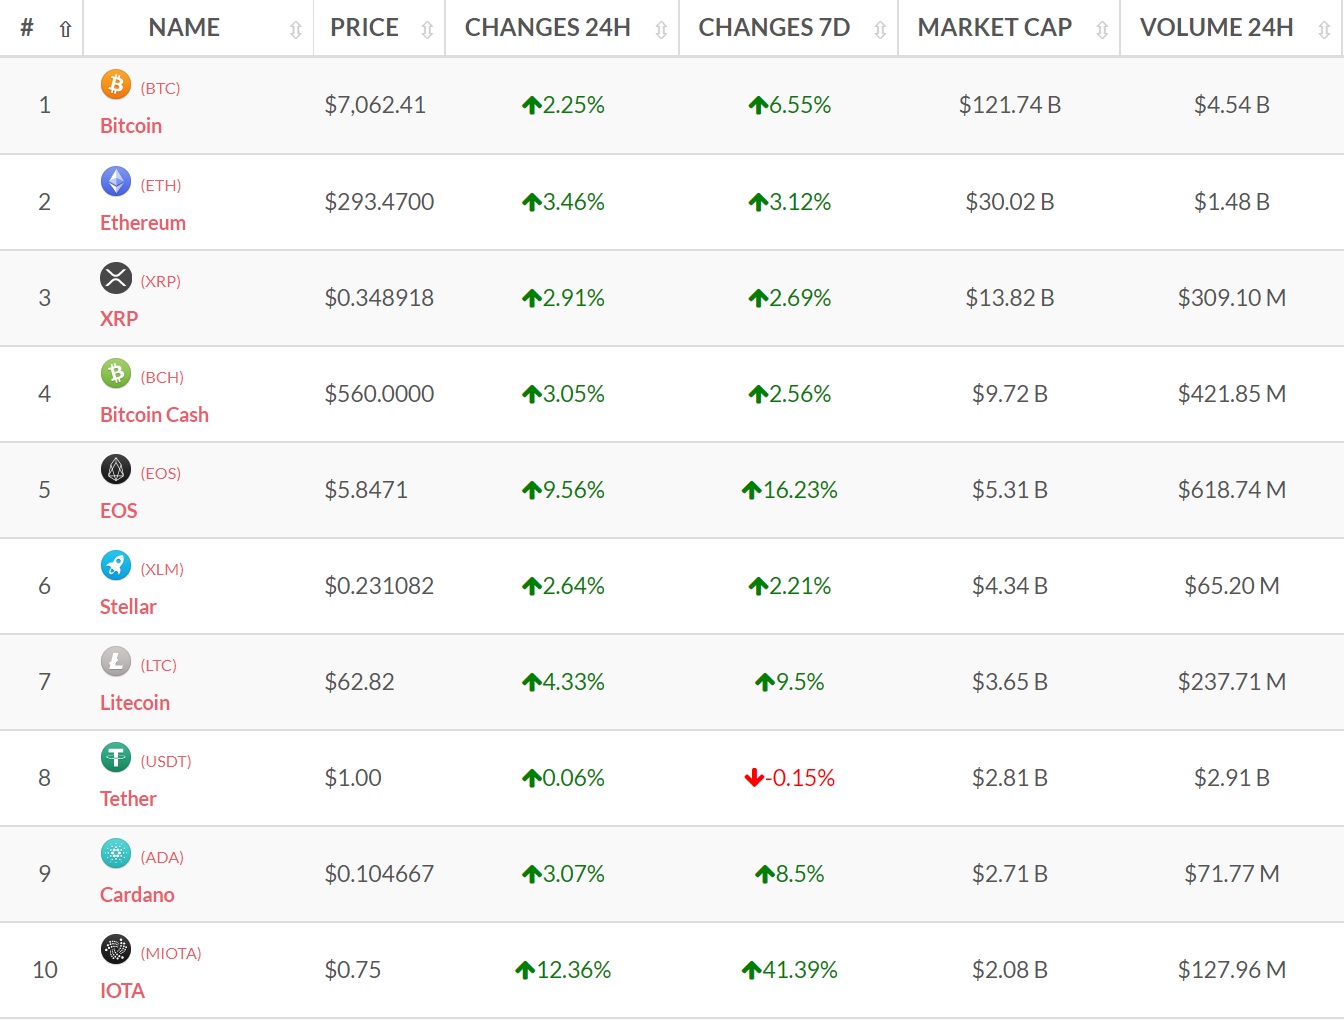Click the Ethereum diamond logo icon
Viewport: 1344px width, 1020px height.
point(116,182)
